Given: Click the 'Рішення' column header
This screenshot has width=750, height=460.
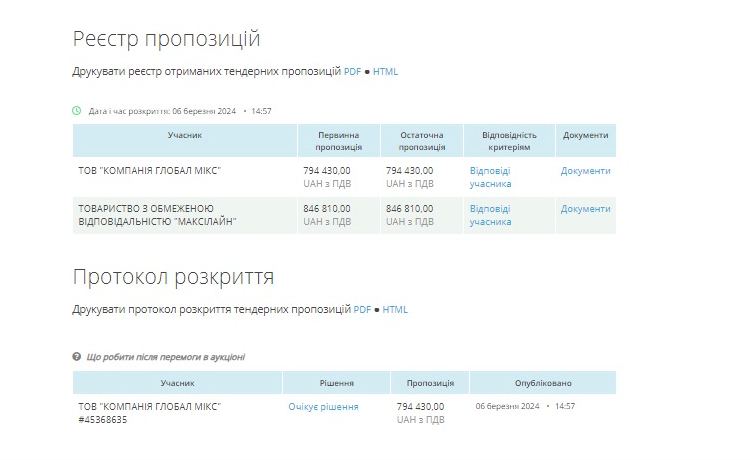Looking at the screenshot, I should pos(336,383).
